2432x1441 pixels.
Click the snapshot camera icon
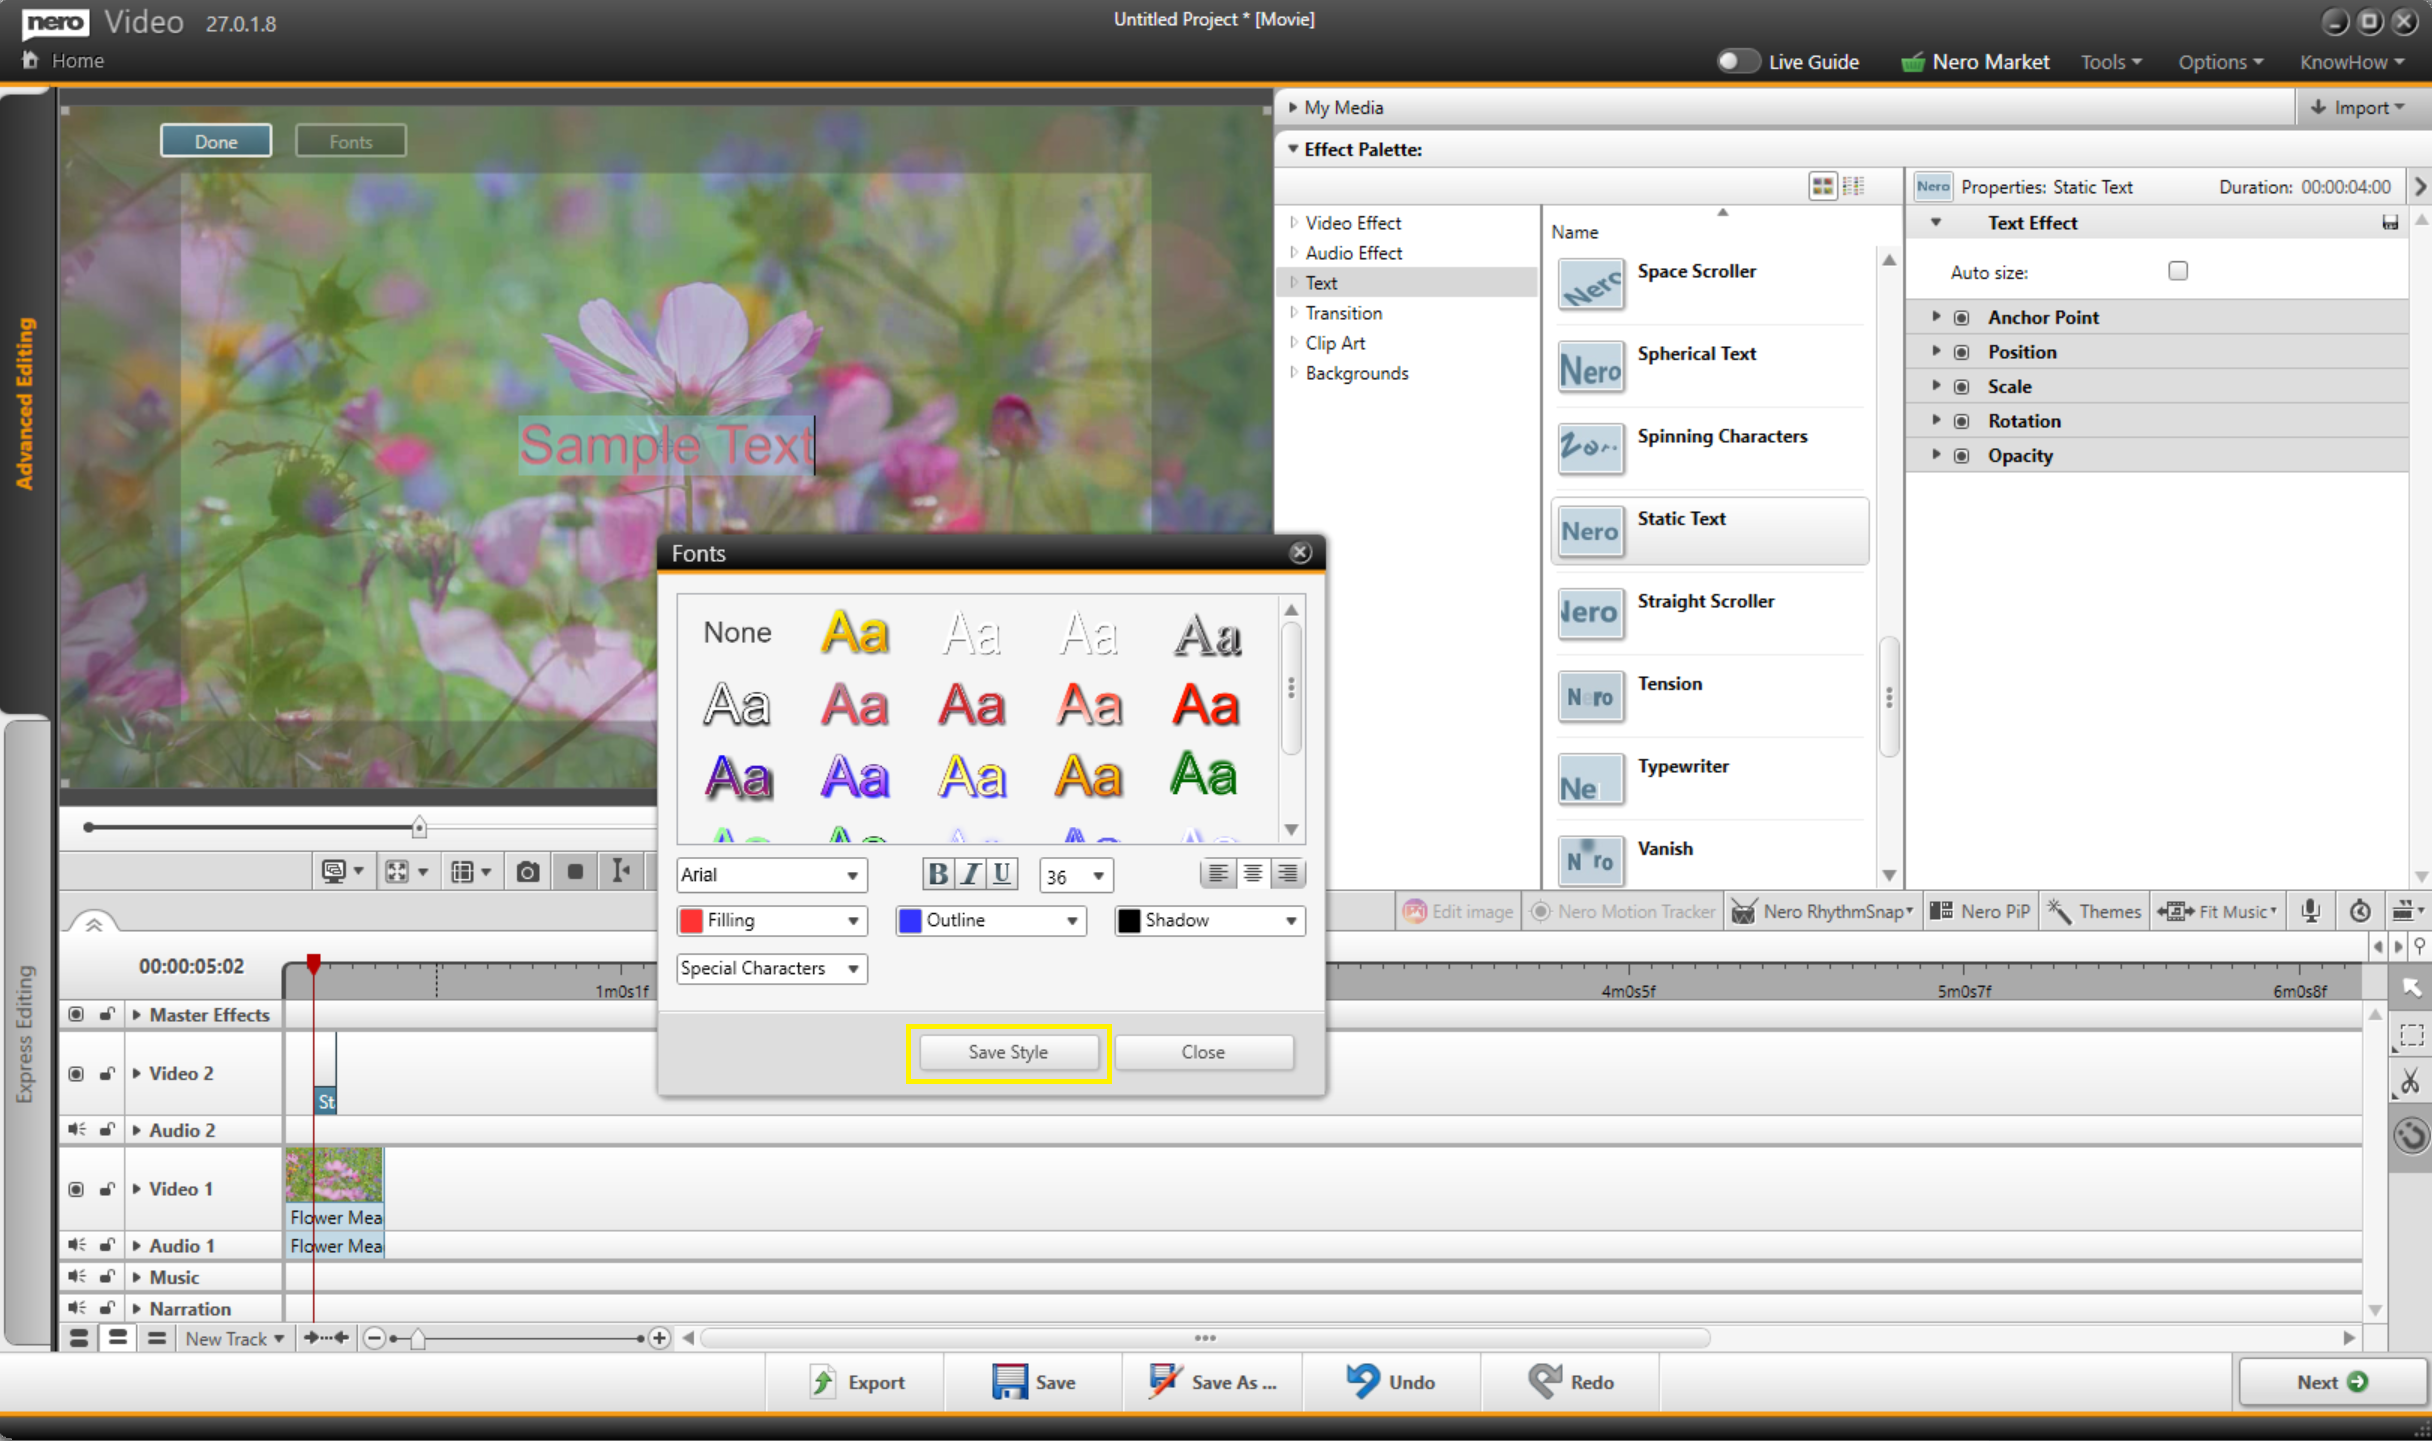[527, 872]
